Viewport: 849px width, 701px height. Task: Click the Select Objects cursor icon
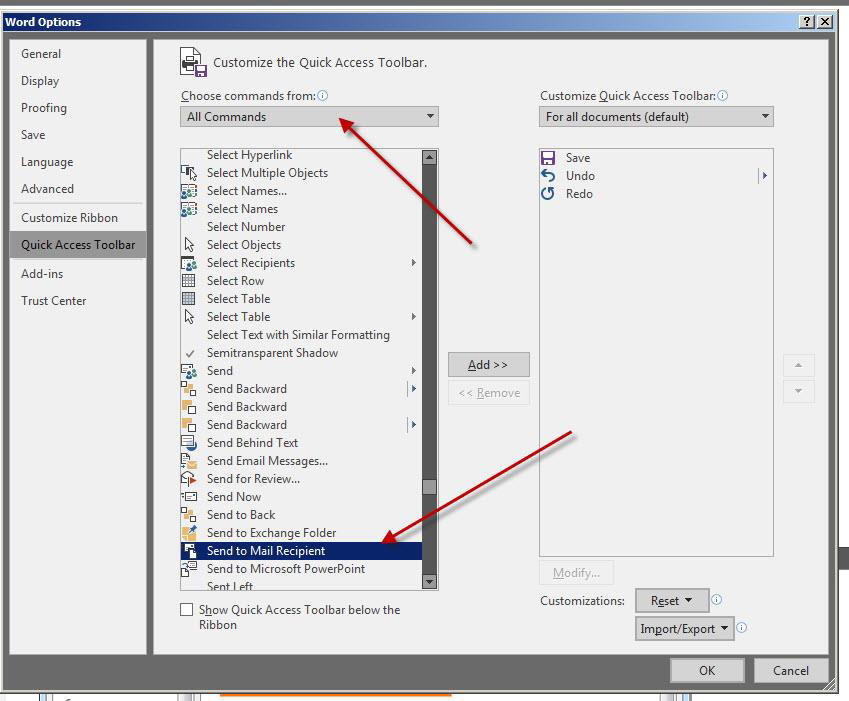coord(188,245)
